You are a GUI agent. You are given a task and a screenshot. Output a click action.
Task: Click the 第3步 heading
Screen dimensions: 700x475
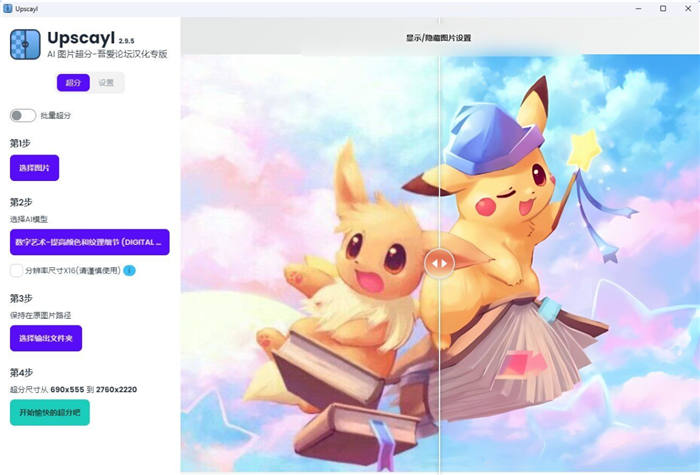tap(21, 298)
